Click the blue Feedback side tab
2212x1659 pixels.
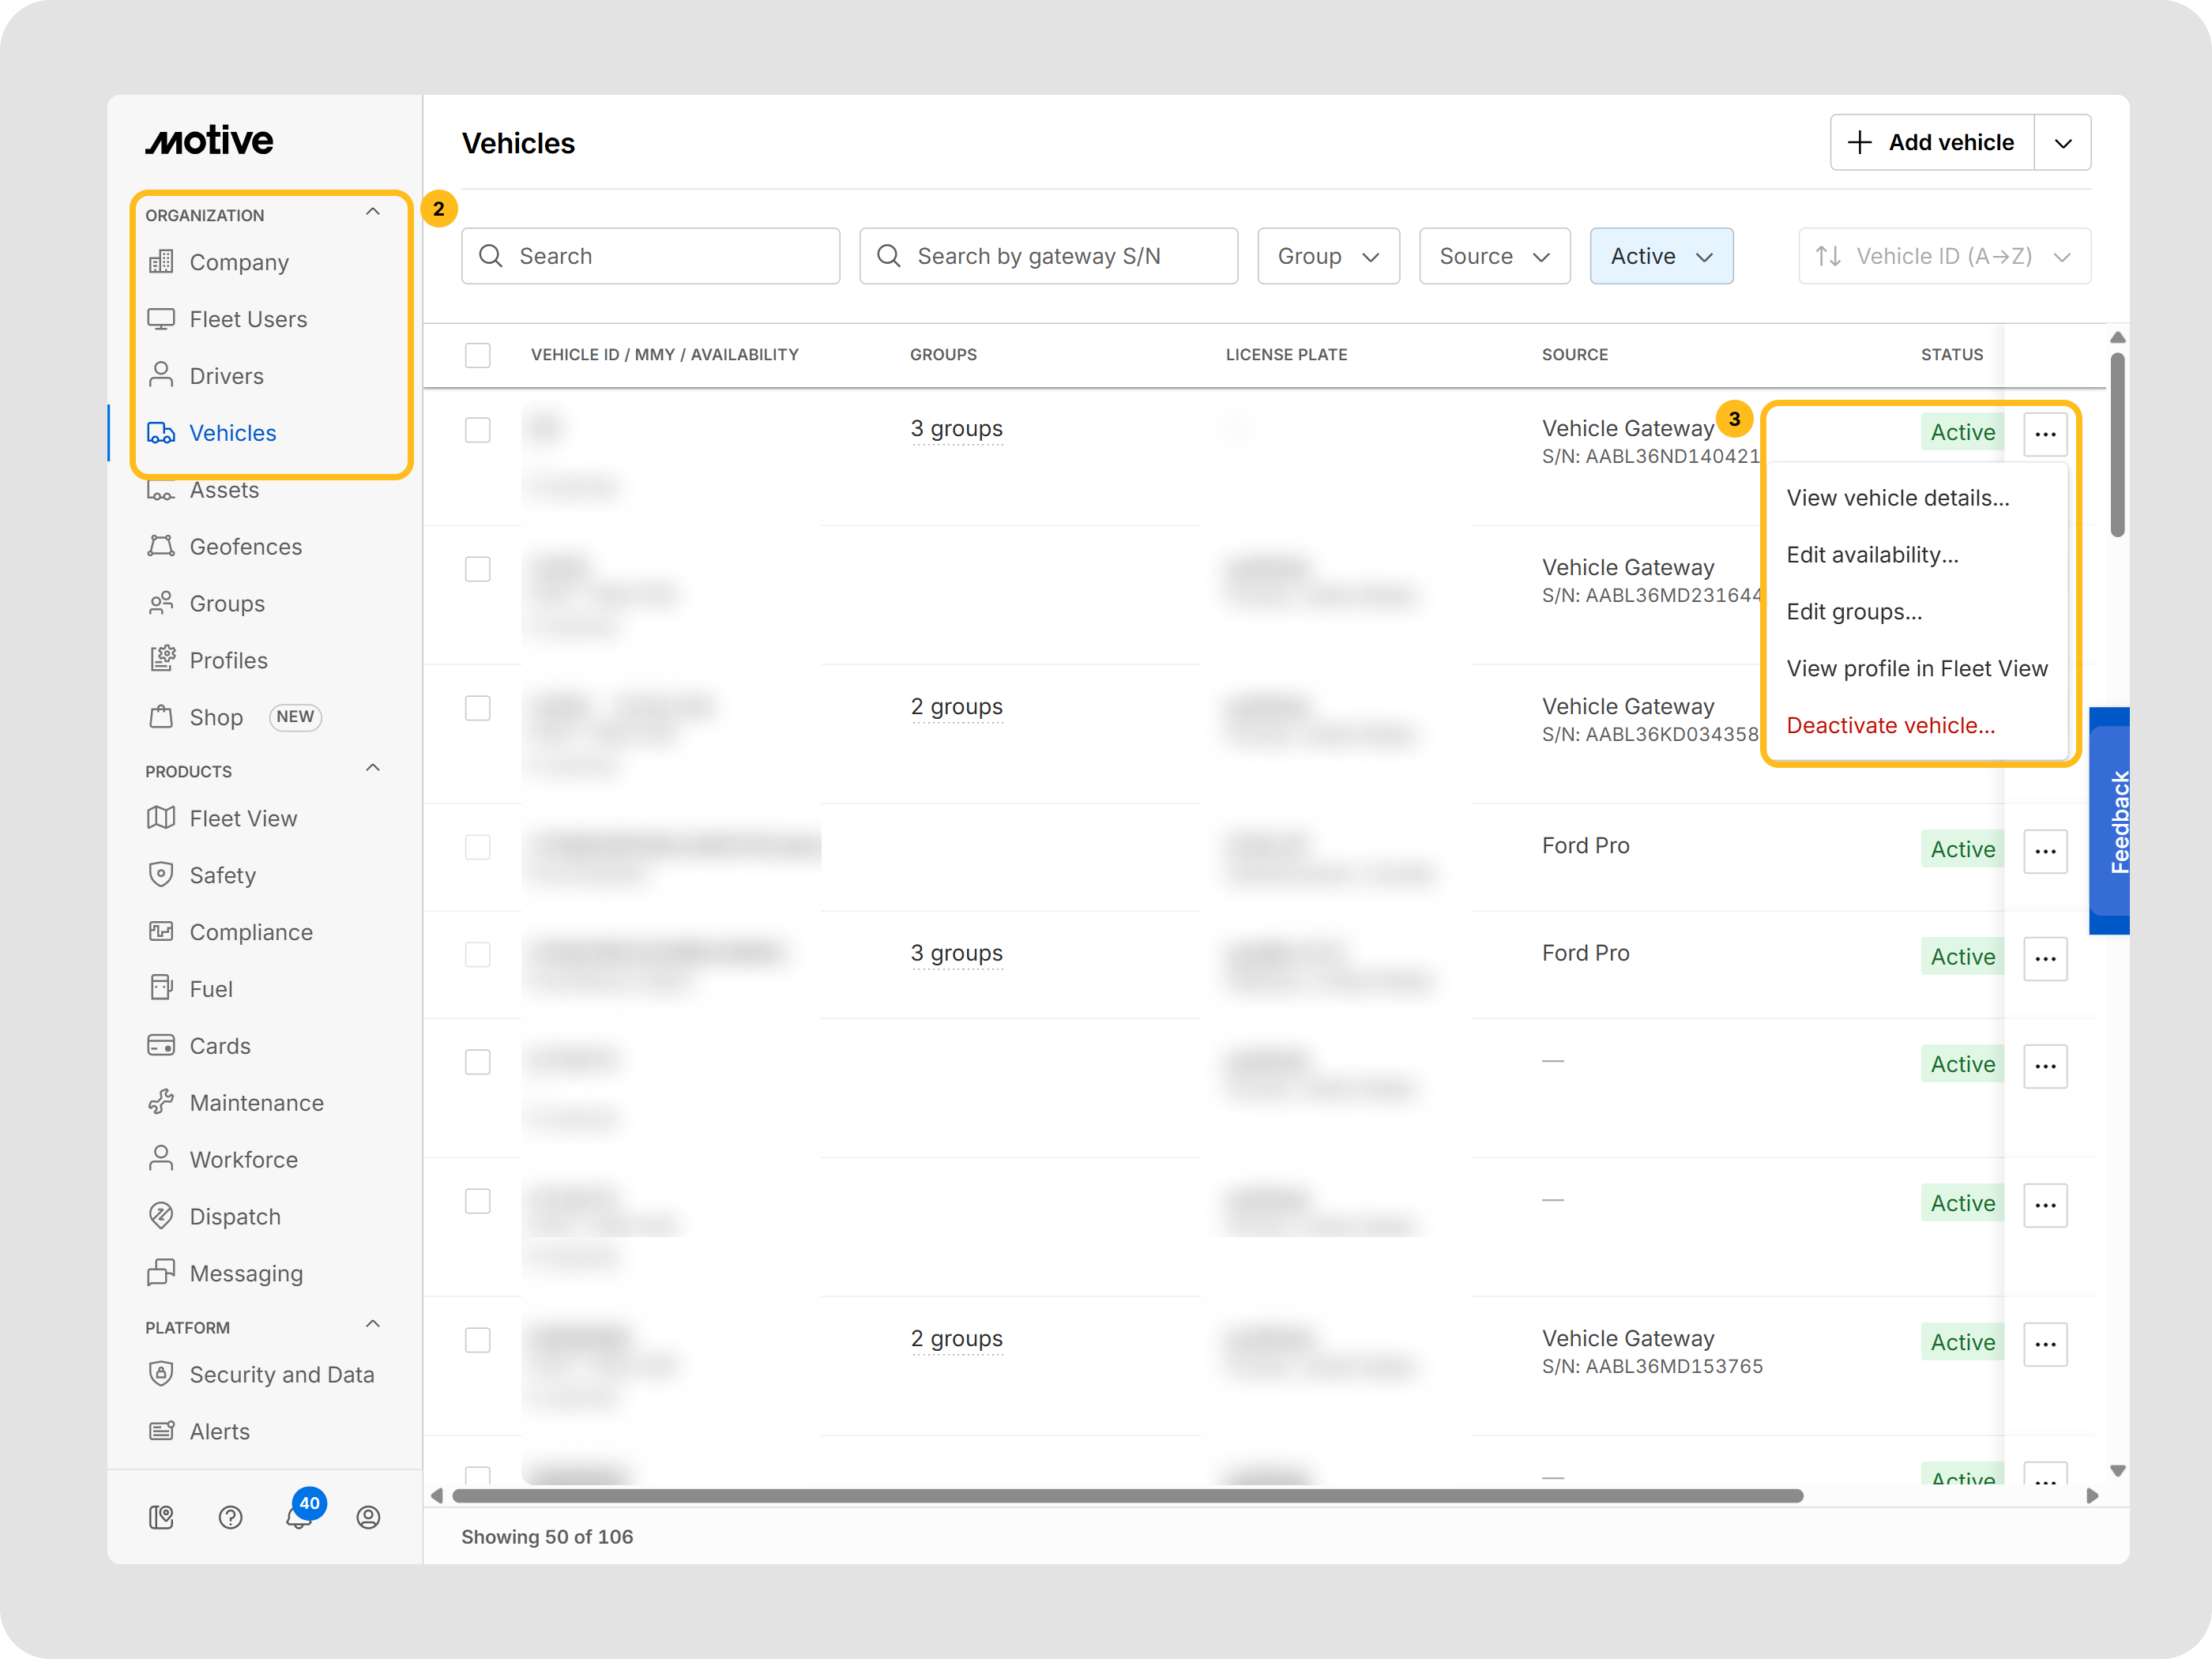click(2112, 821)
